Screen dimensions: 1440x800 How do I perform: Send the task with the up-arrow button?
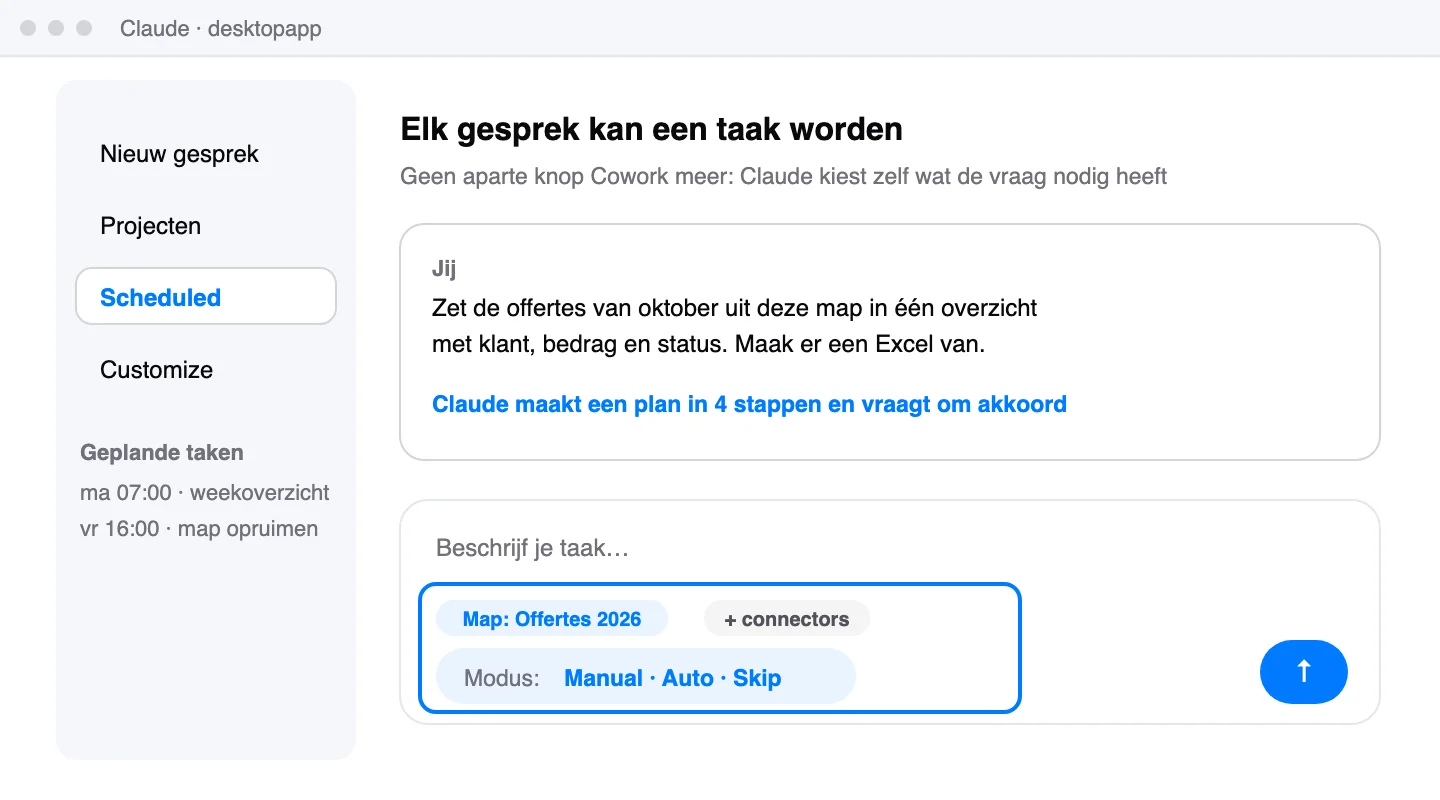(1304, 672)
